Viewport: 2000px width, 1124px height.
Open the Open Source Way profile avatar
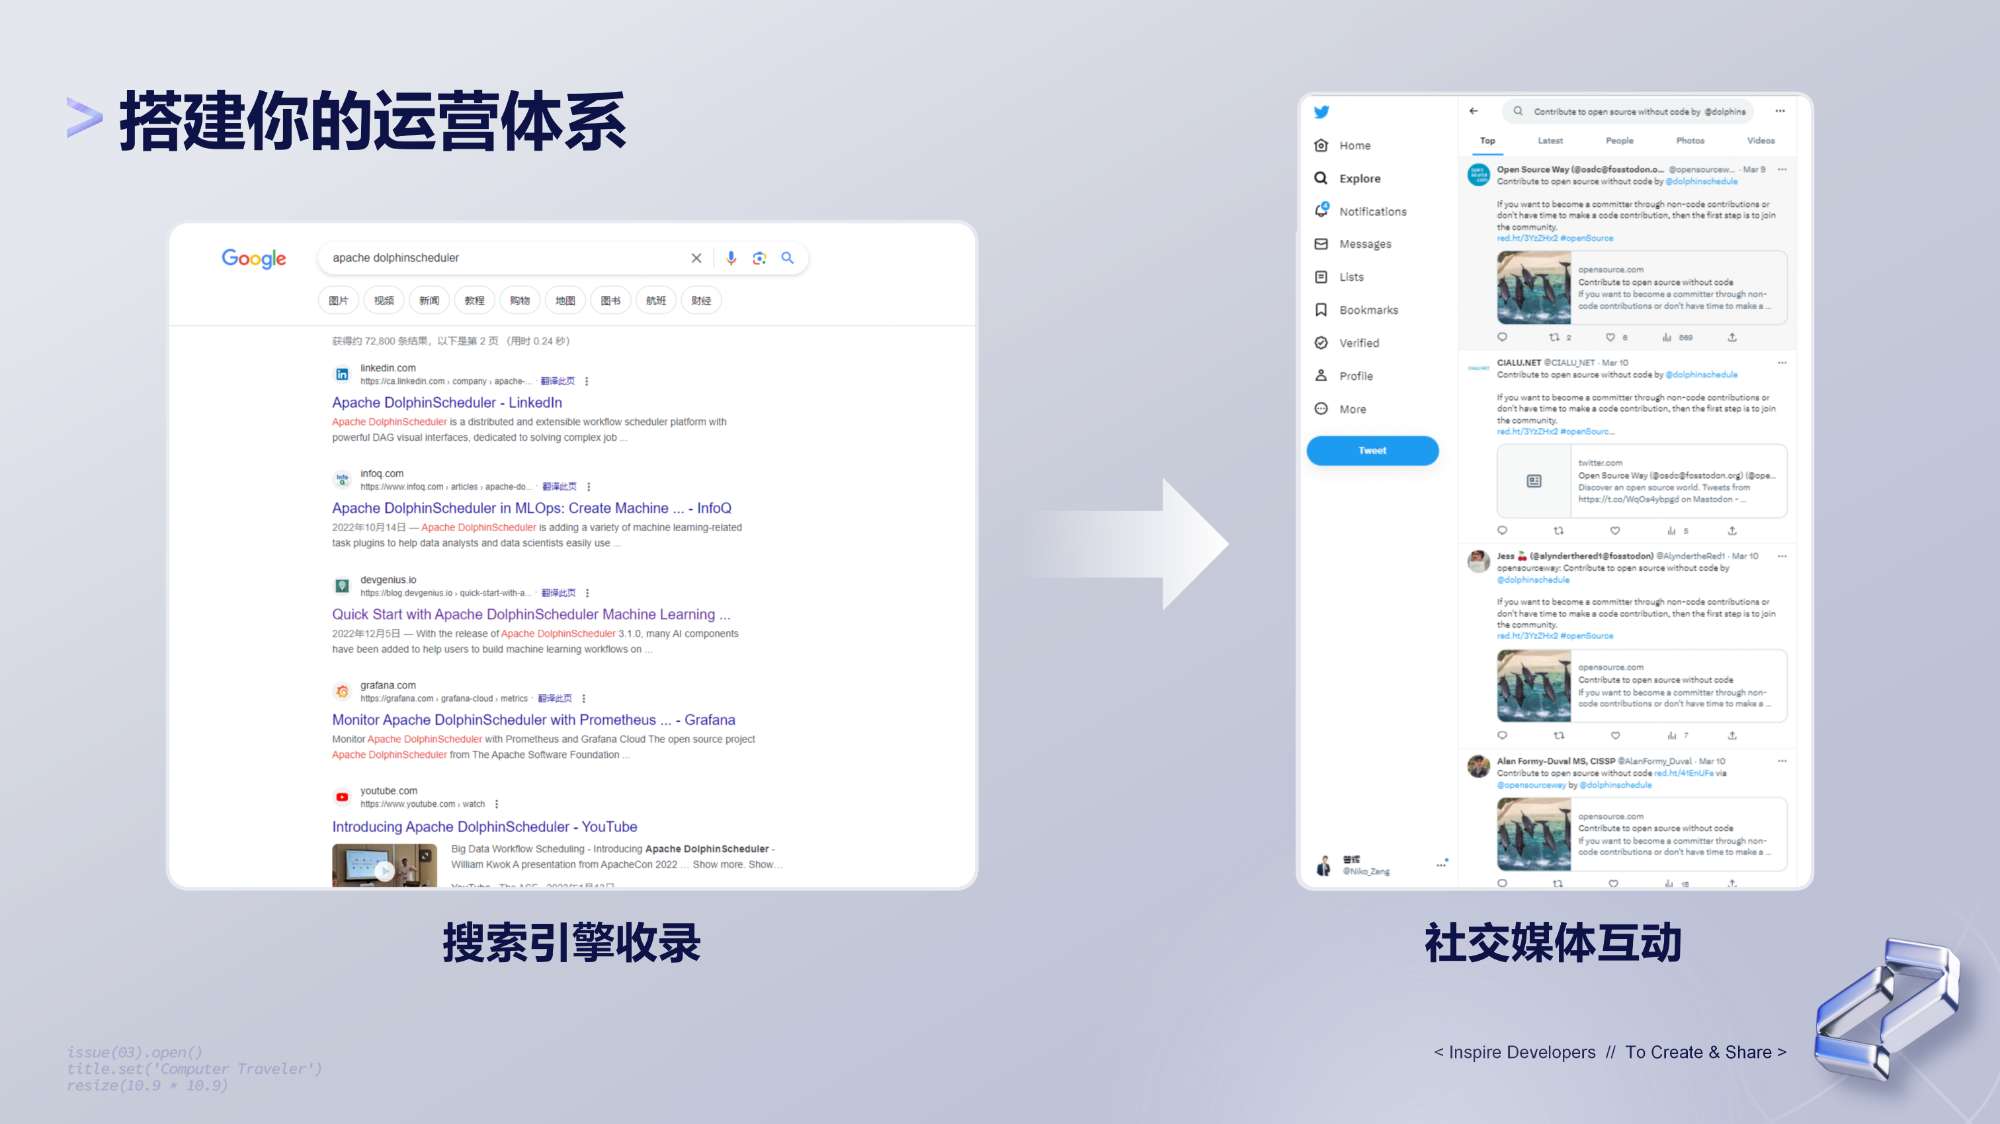click(1479, 175)
